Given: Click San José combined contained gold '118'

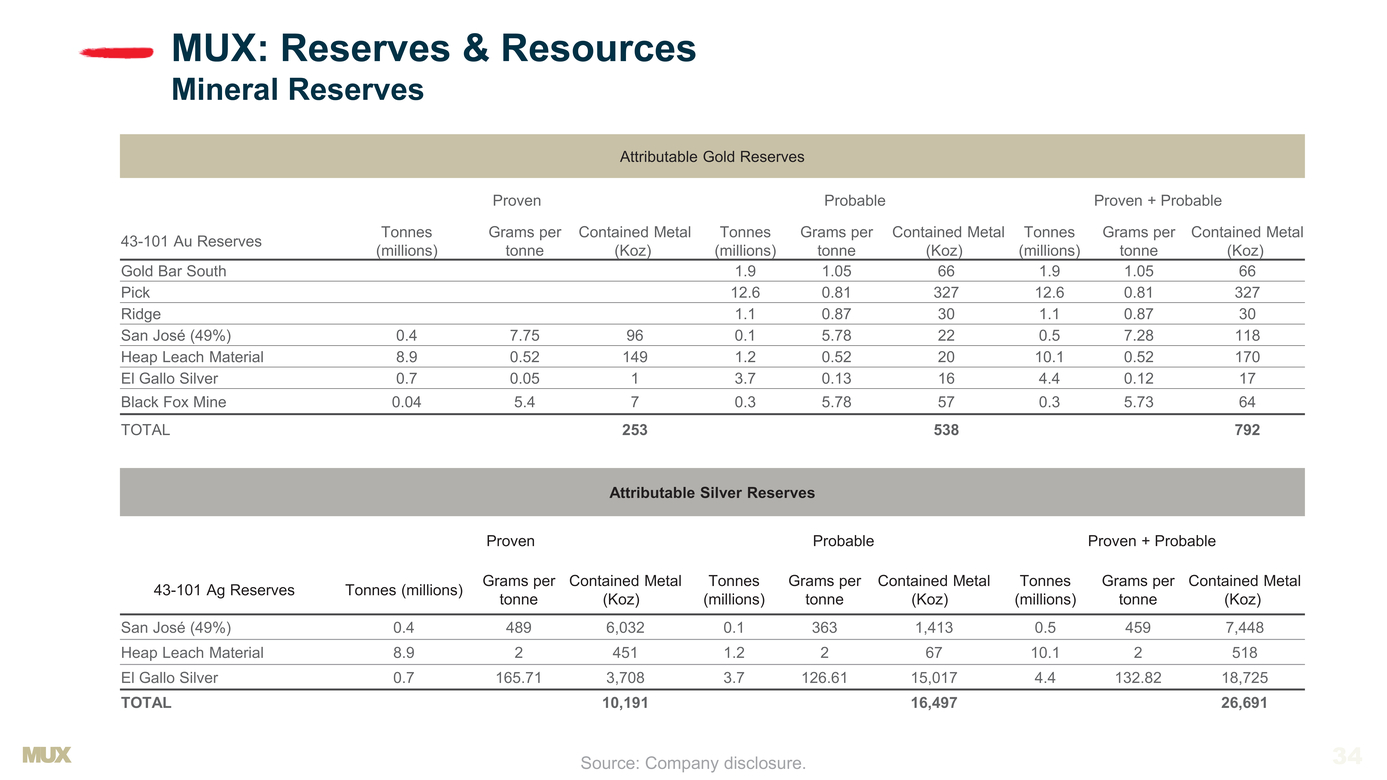Looking at the screenshot, I should click(1247, 335).
